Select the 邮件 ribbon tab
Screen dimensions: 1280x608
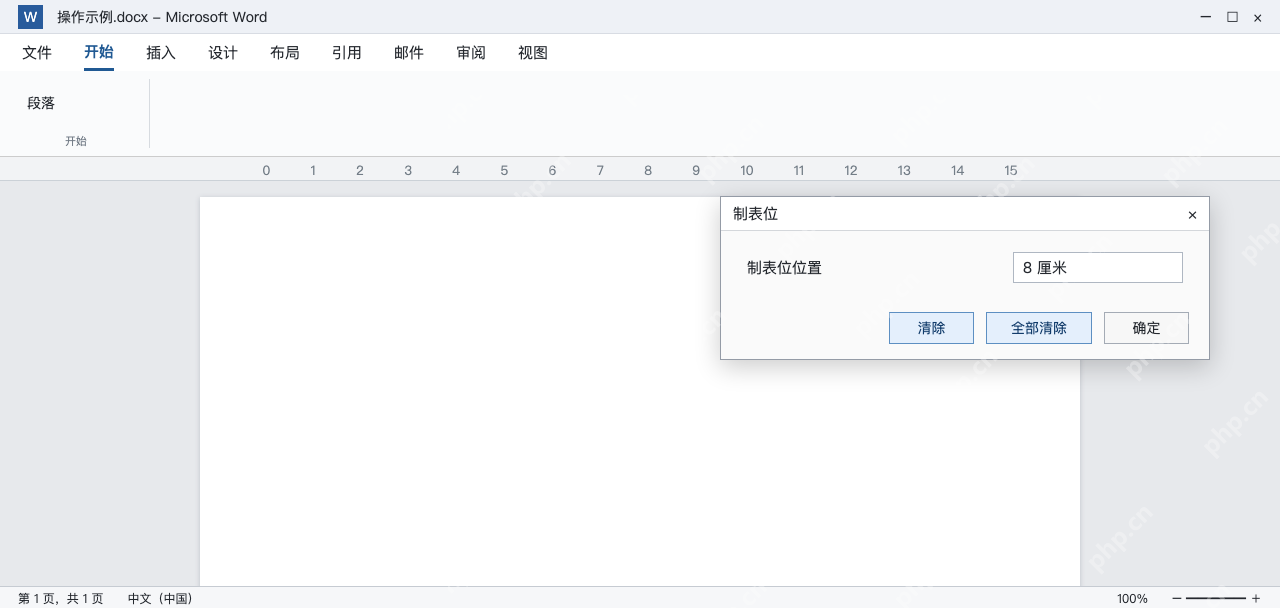409,53
